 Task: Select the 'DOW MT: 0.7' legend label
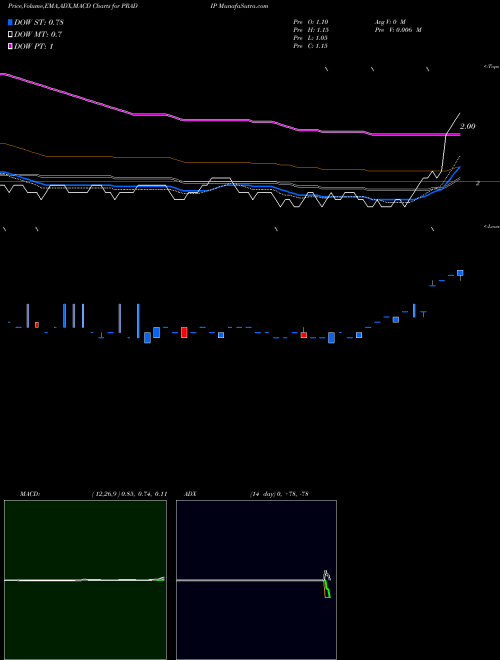pos(38,35)
